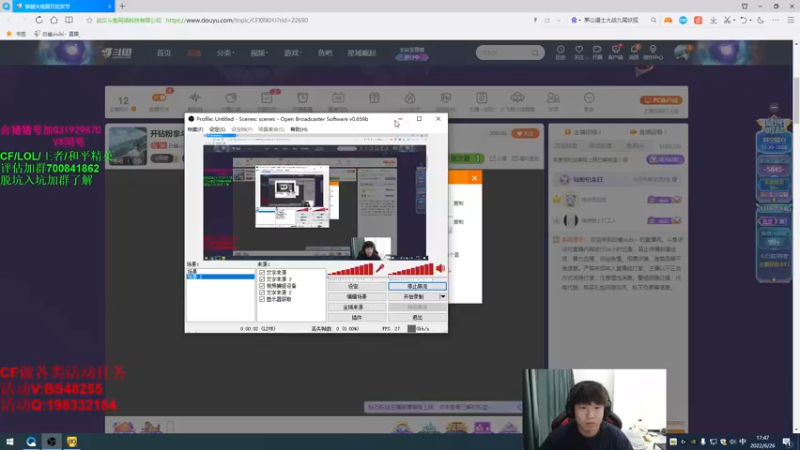Viewport: 800px width, 450px height.
Task: Adjust the OBS microphone volume meter
Action: click(351, 269)
